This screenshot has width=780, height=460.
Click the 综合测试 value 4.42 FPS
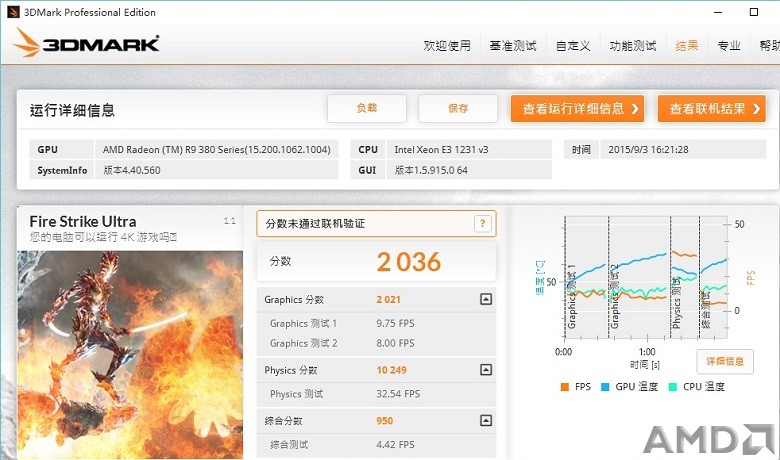(x=395, y=445)
